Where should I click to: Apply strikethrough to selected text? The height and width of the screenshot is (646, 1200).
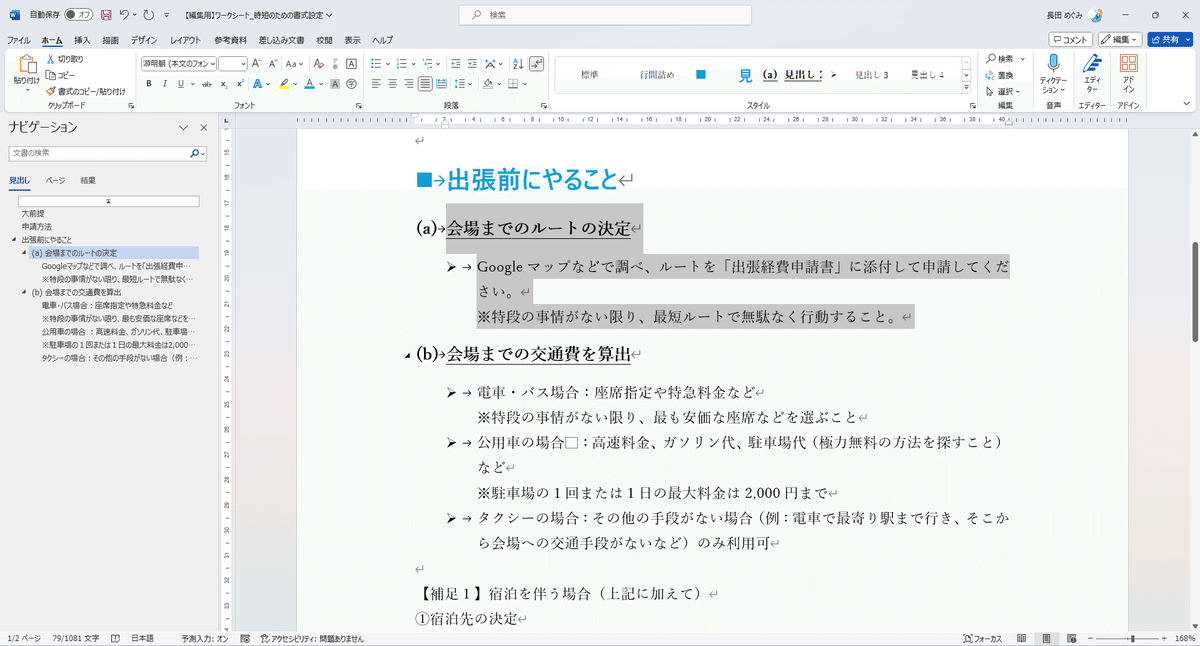coord(206,84)
